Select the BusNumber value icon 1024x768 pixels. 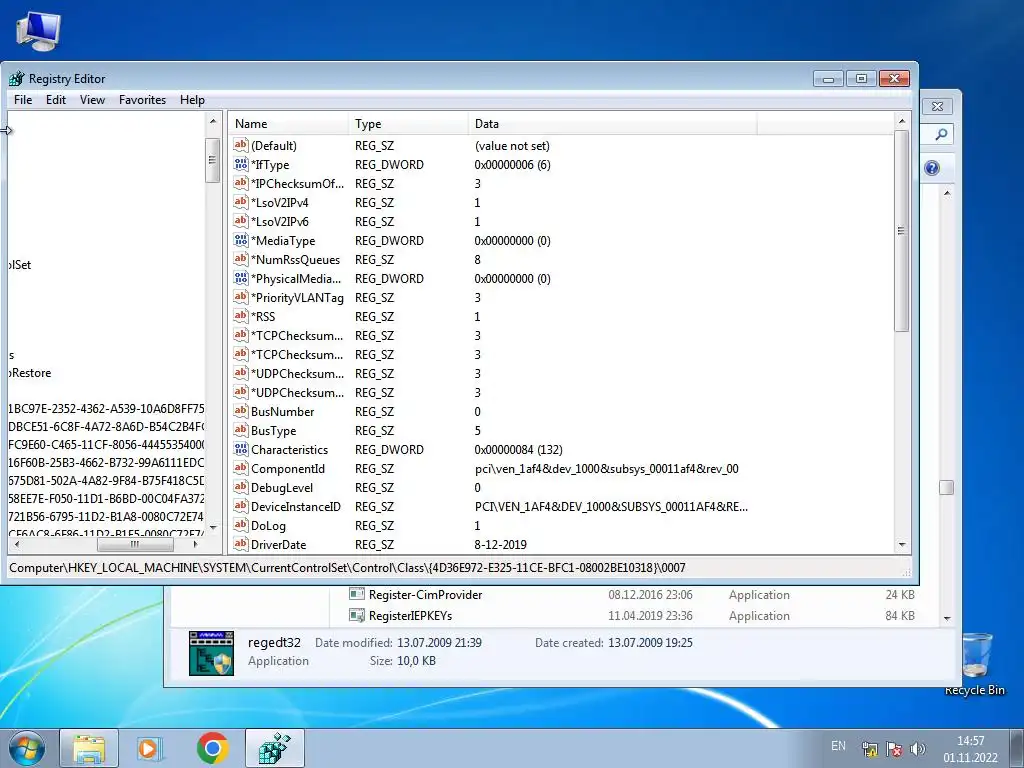click(x=240, y=411)
